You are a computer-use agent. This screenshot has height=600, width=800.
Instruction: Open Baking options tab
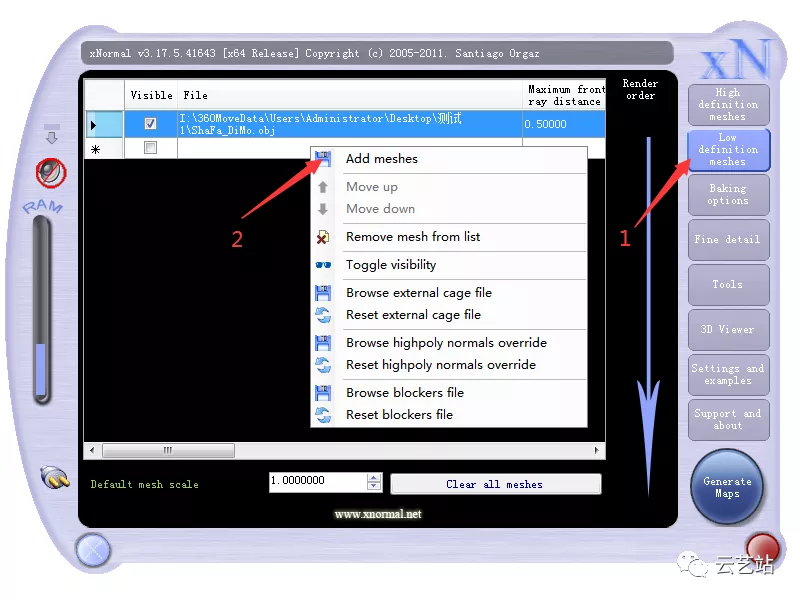729,195
